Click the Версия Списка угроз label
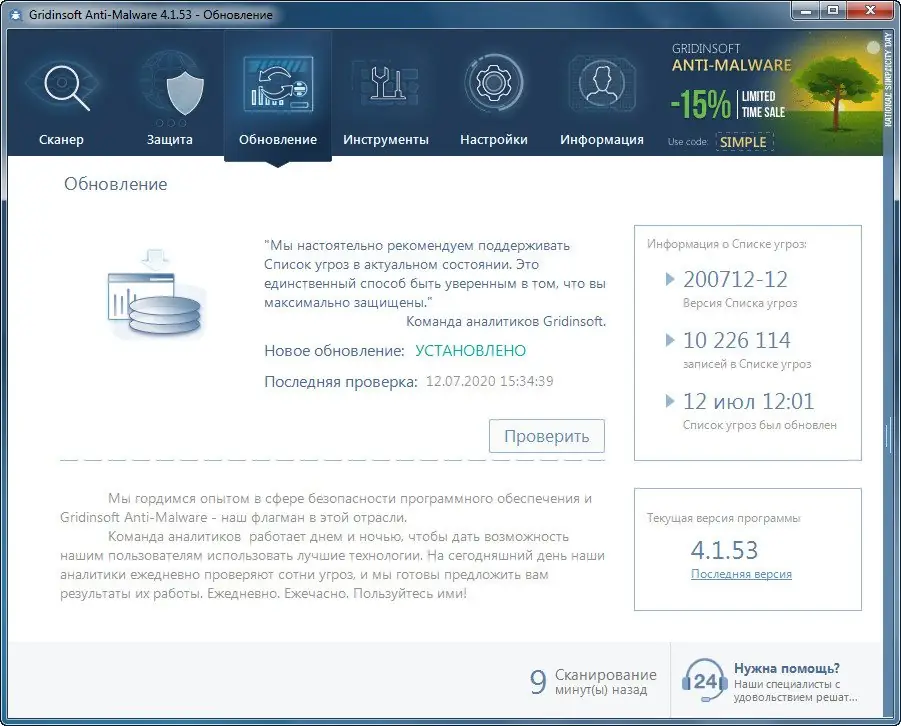The image size is (901, 726). click(x=740, y=303)
